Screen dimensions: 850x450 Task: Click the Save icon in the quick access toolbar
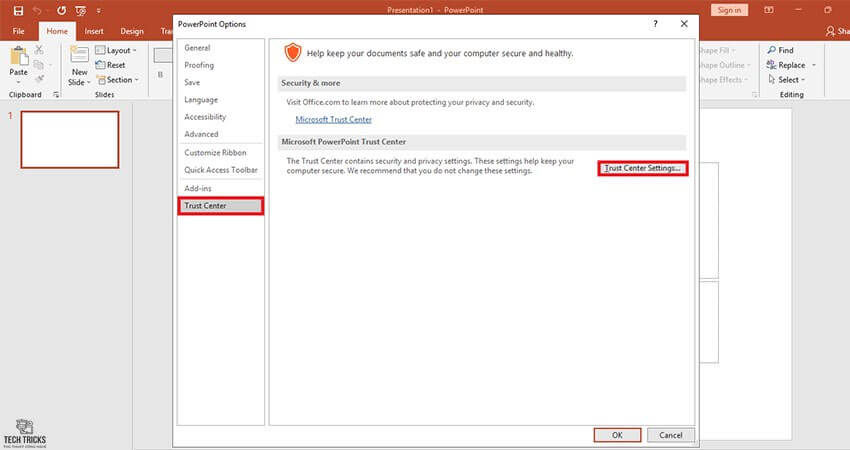18,10
